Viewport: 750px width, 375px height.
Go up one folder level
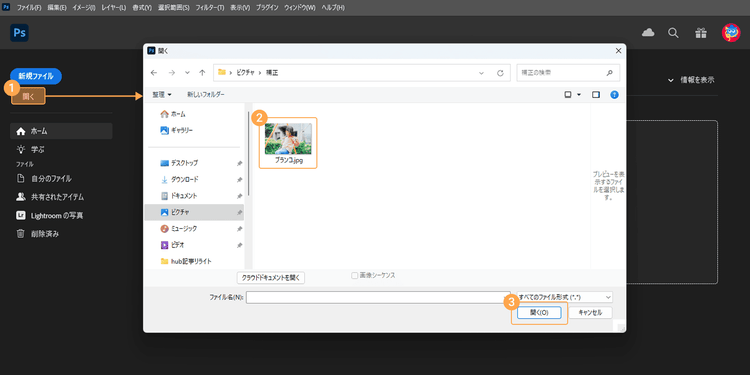coord(202,73)
